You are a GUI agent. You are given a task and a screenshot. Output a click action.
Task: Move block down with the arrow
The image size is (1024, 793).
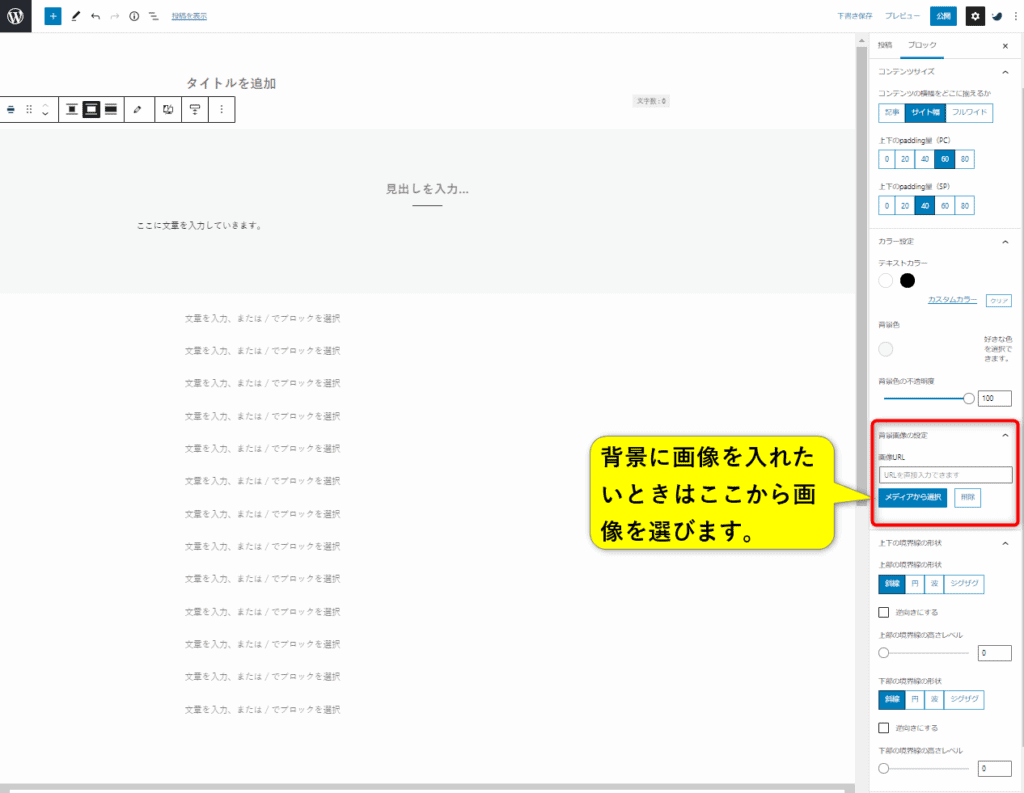pyautogui.click(x=45, y=114)
